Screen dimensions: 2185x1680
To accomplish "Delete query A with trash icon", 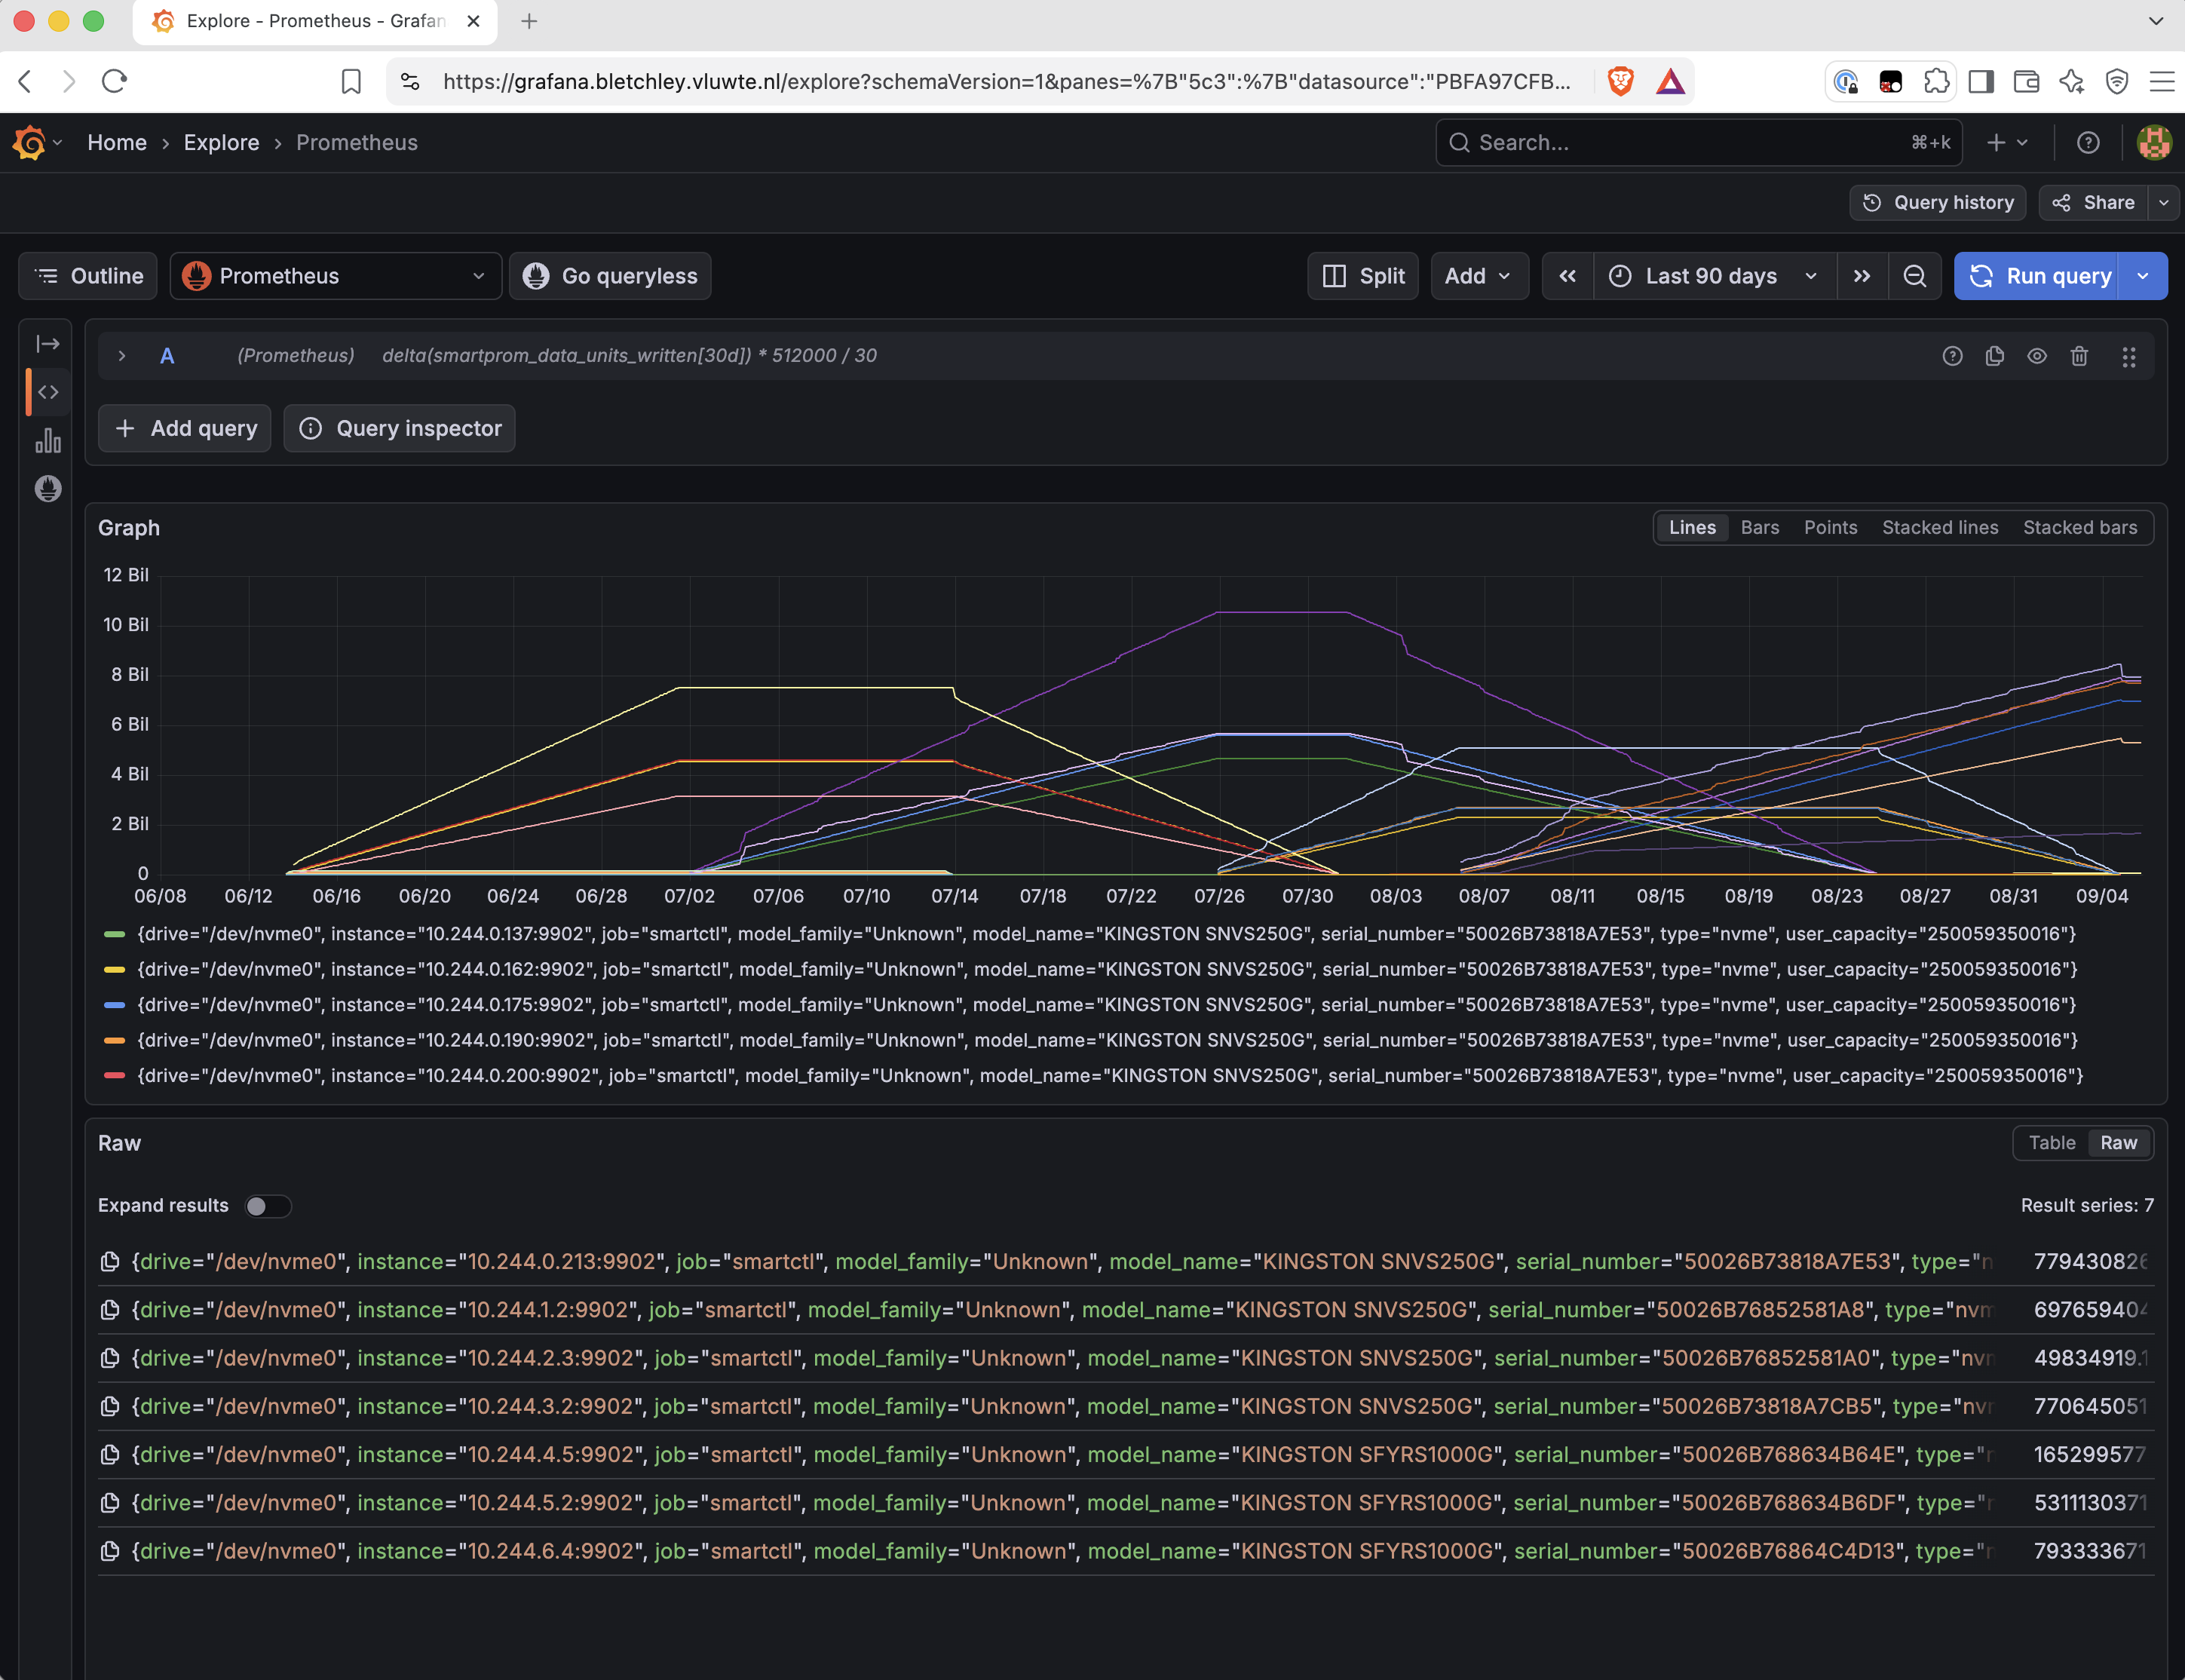I will click(x=2080, y=356).
